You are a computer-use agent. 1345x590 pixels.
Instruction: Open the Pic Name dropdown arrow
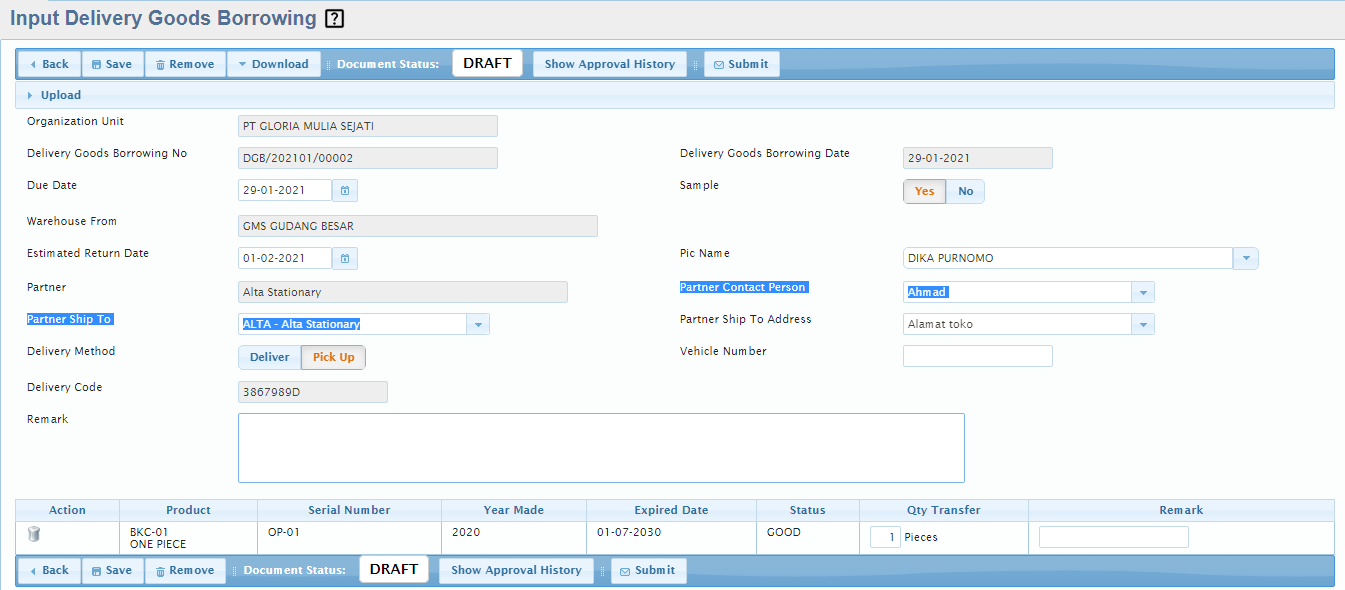(x=1246, y=258)
